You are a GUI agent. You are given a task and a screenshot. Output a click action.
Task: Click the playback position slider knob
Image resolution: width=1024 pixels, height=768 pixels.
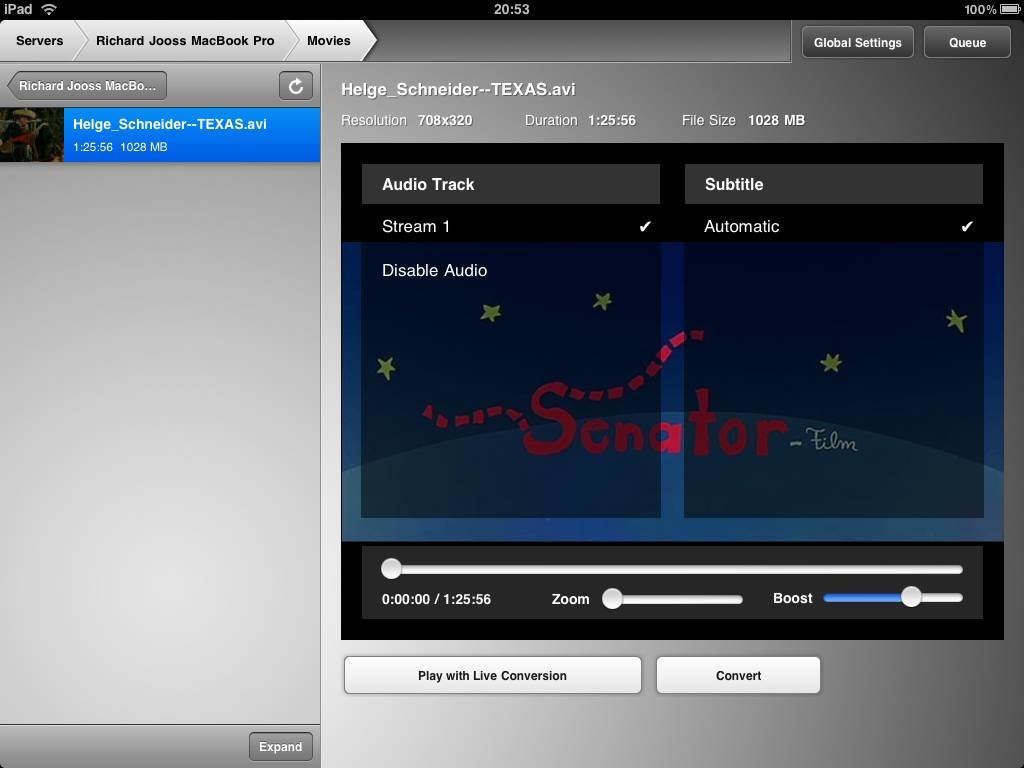391,568
